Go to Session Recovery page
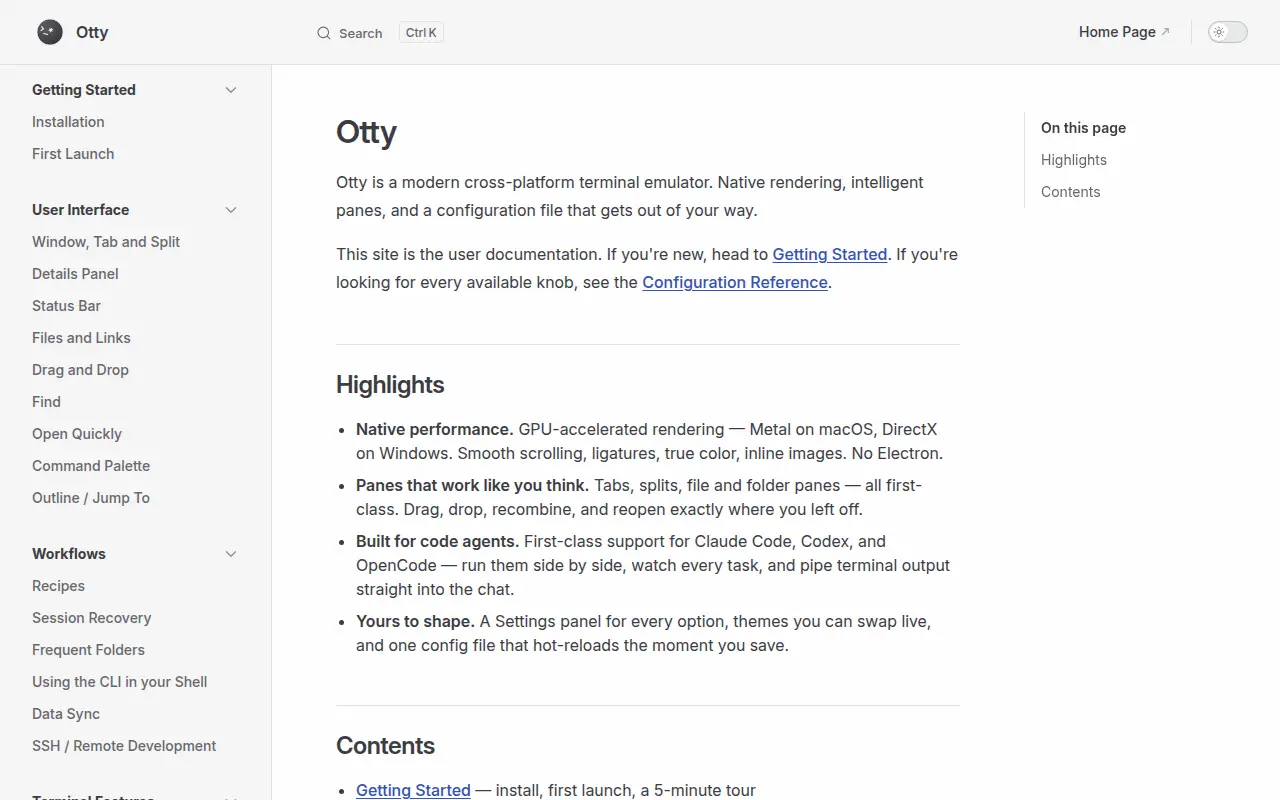1280x800 pixels. (x=92, y=618)
